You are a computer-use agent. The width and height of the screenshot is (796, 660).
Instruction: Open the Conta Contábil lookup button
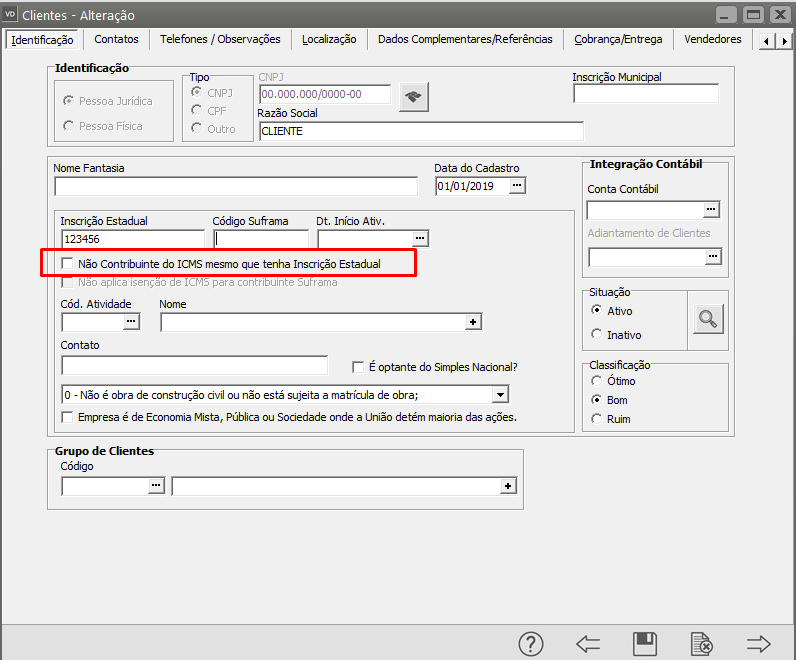[711, 210]
